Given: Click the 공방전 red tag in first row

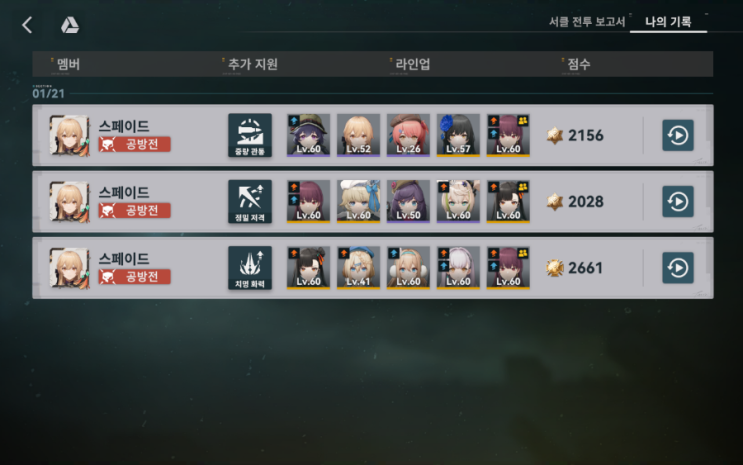Looking at the screenshot, I should 135,144.
